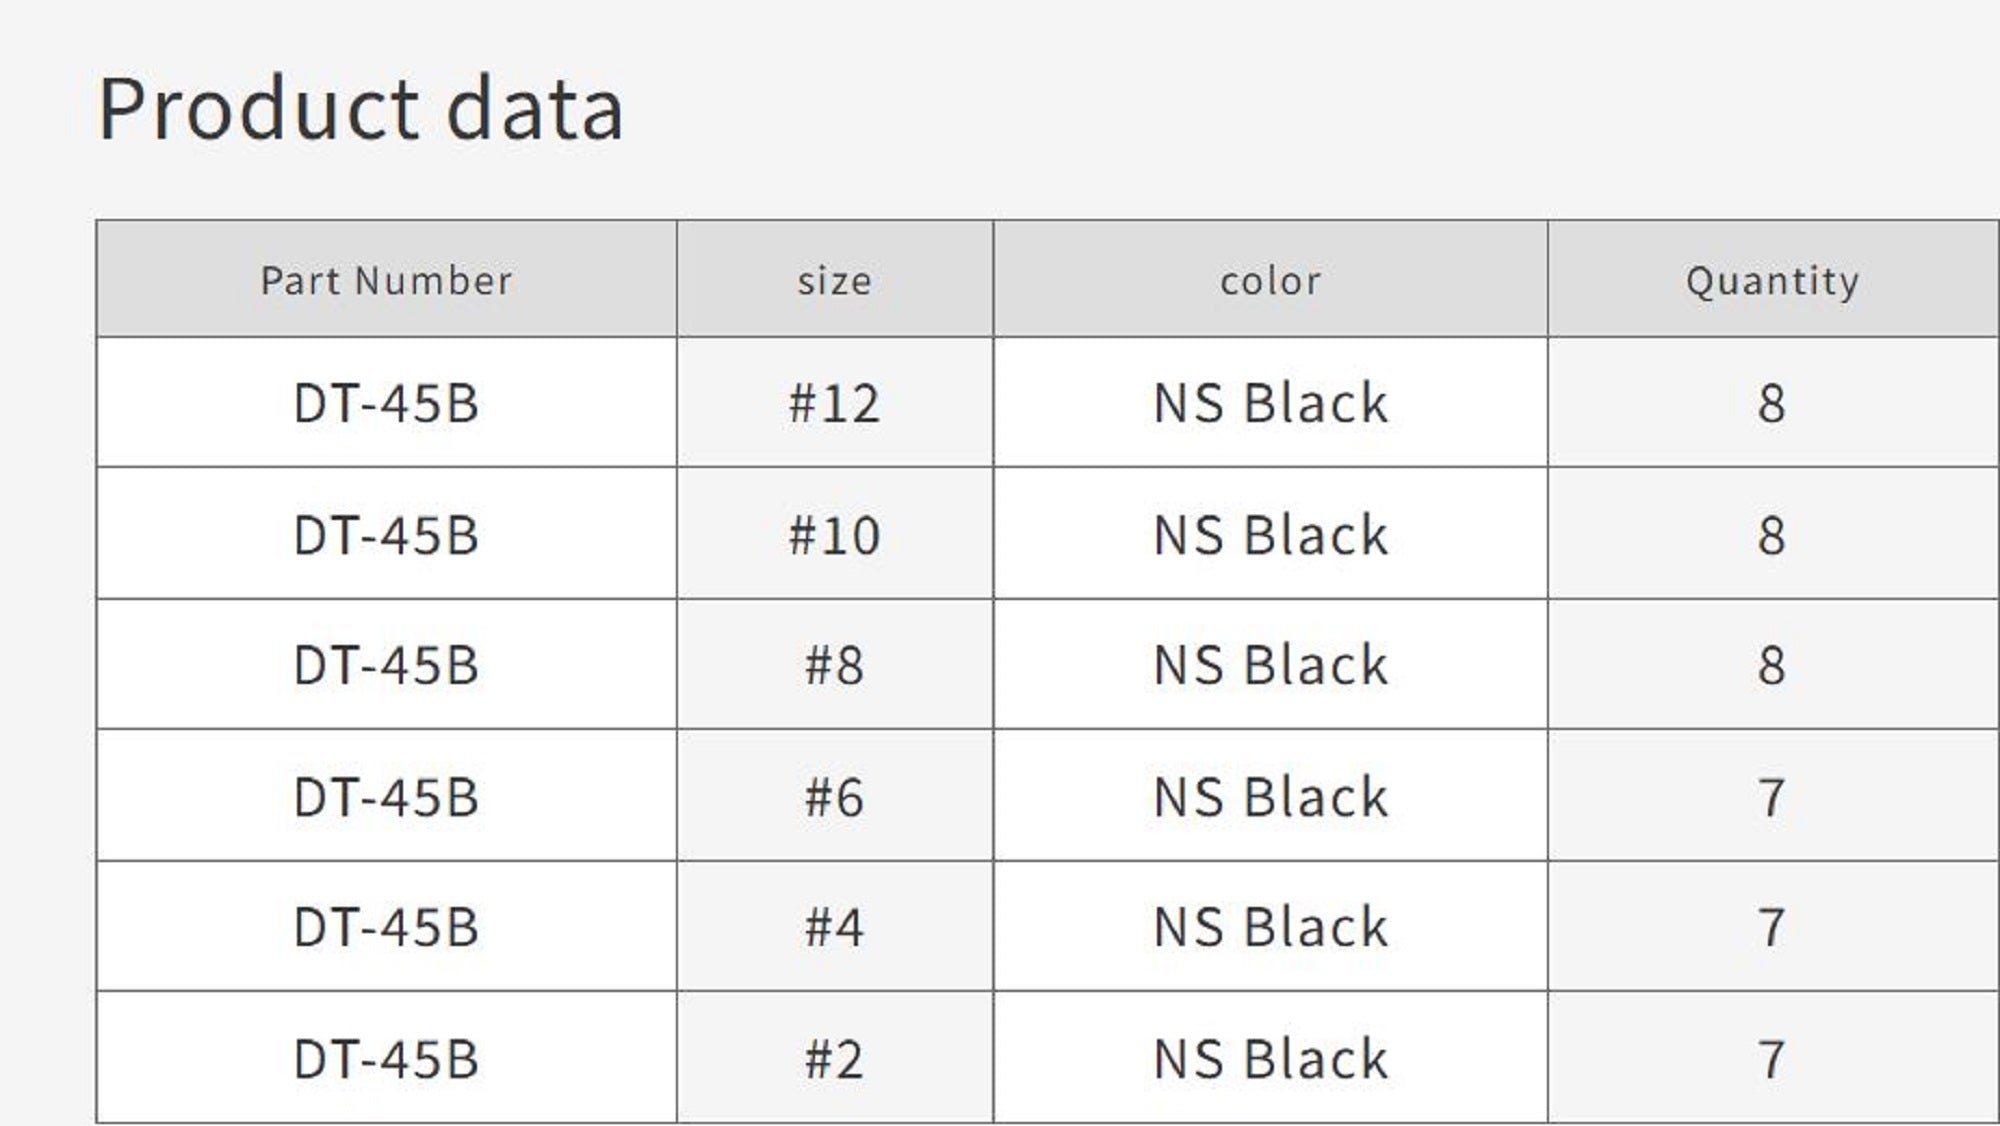Select DT-45B part number in #8 row

point(386,665)
